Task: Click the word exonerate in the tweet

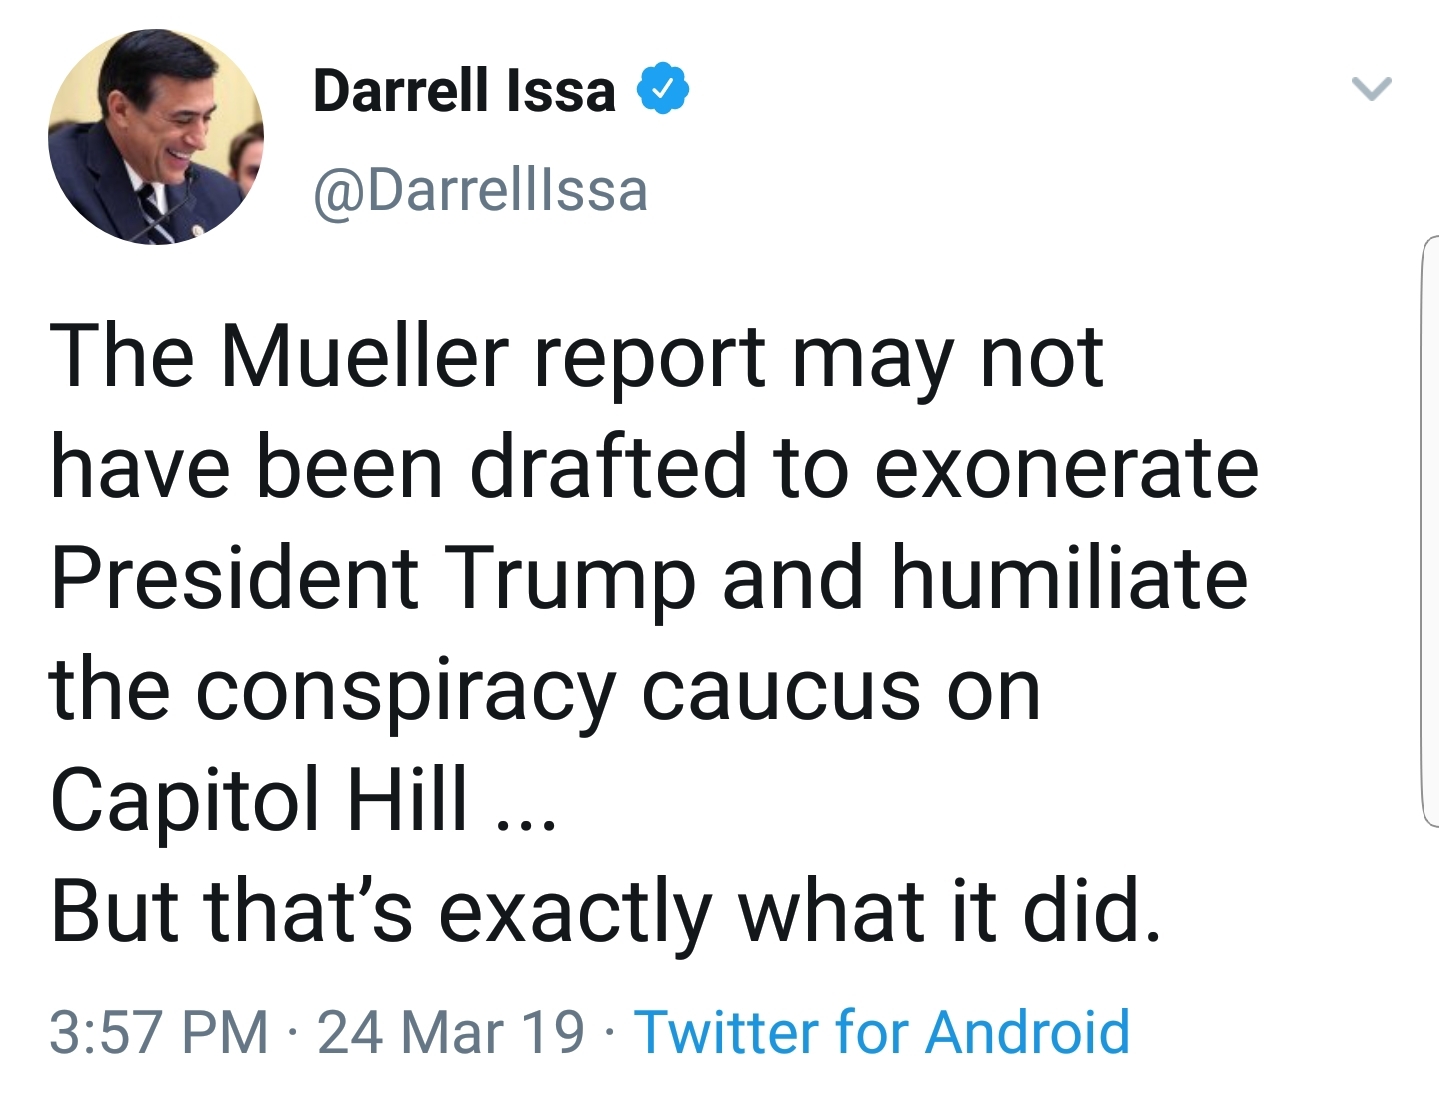Action: (x=1066, y=467)
